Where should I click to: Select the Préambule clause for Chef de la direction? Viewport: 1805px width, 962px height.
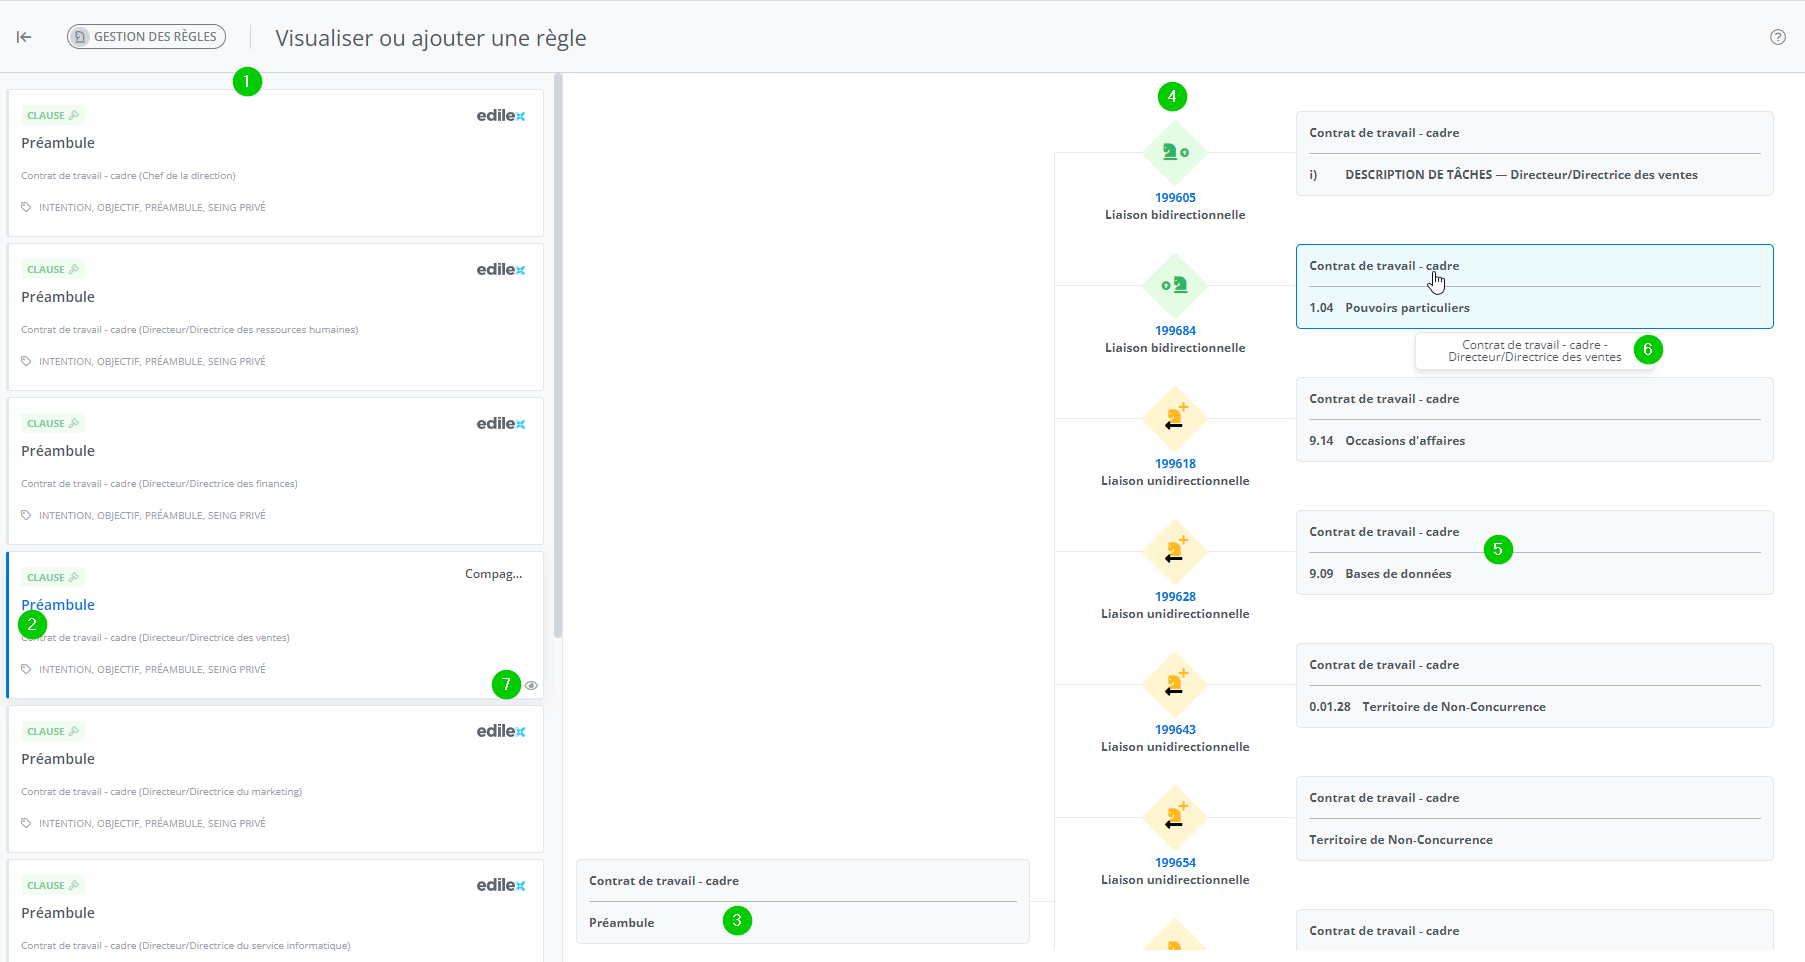click(x=275, y=163)
